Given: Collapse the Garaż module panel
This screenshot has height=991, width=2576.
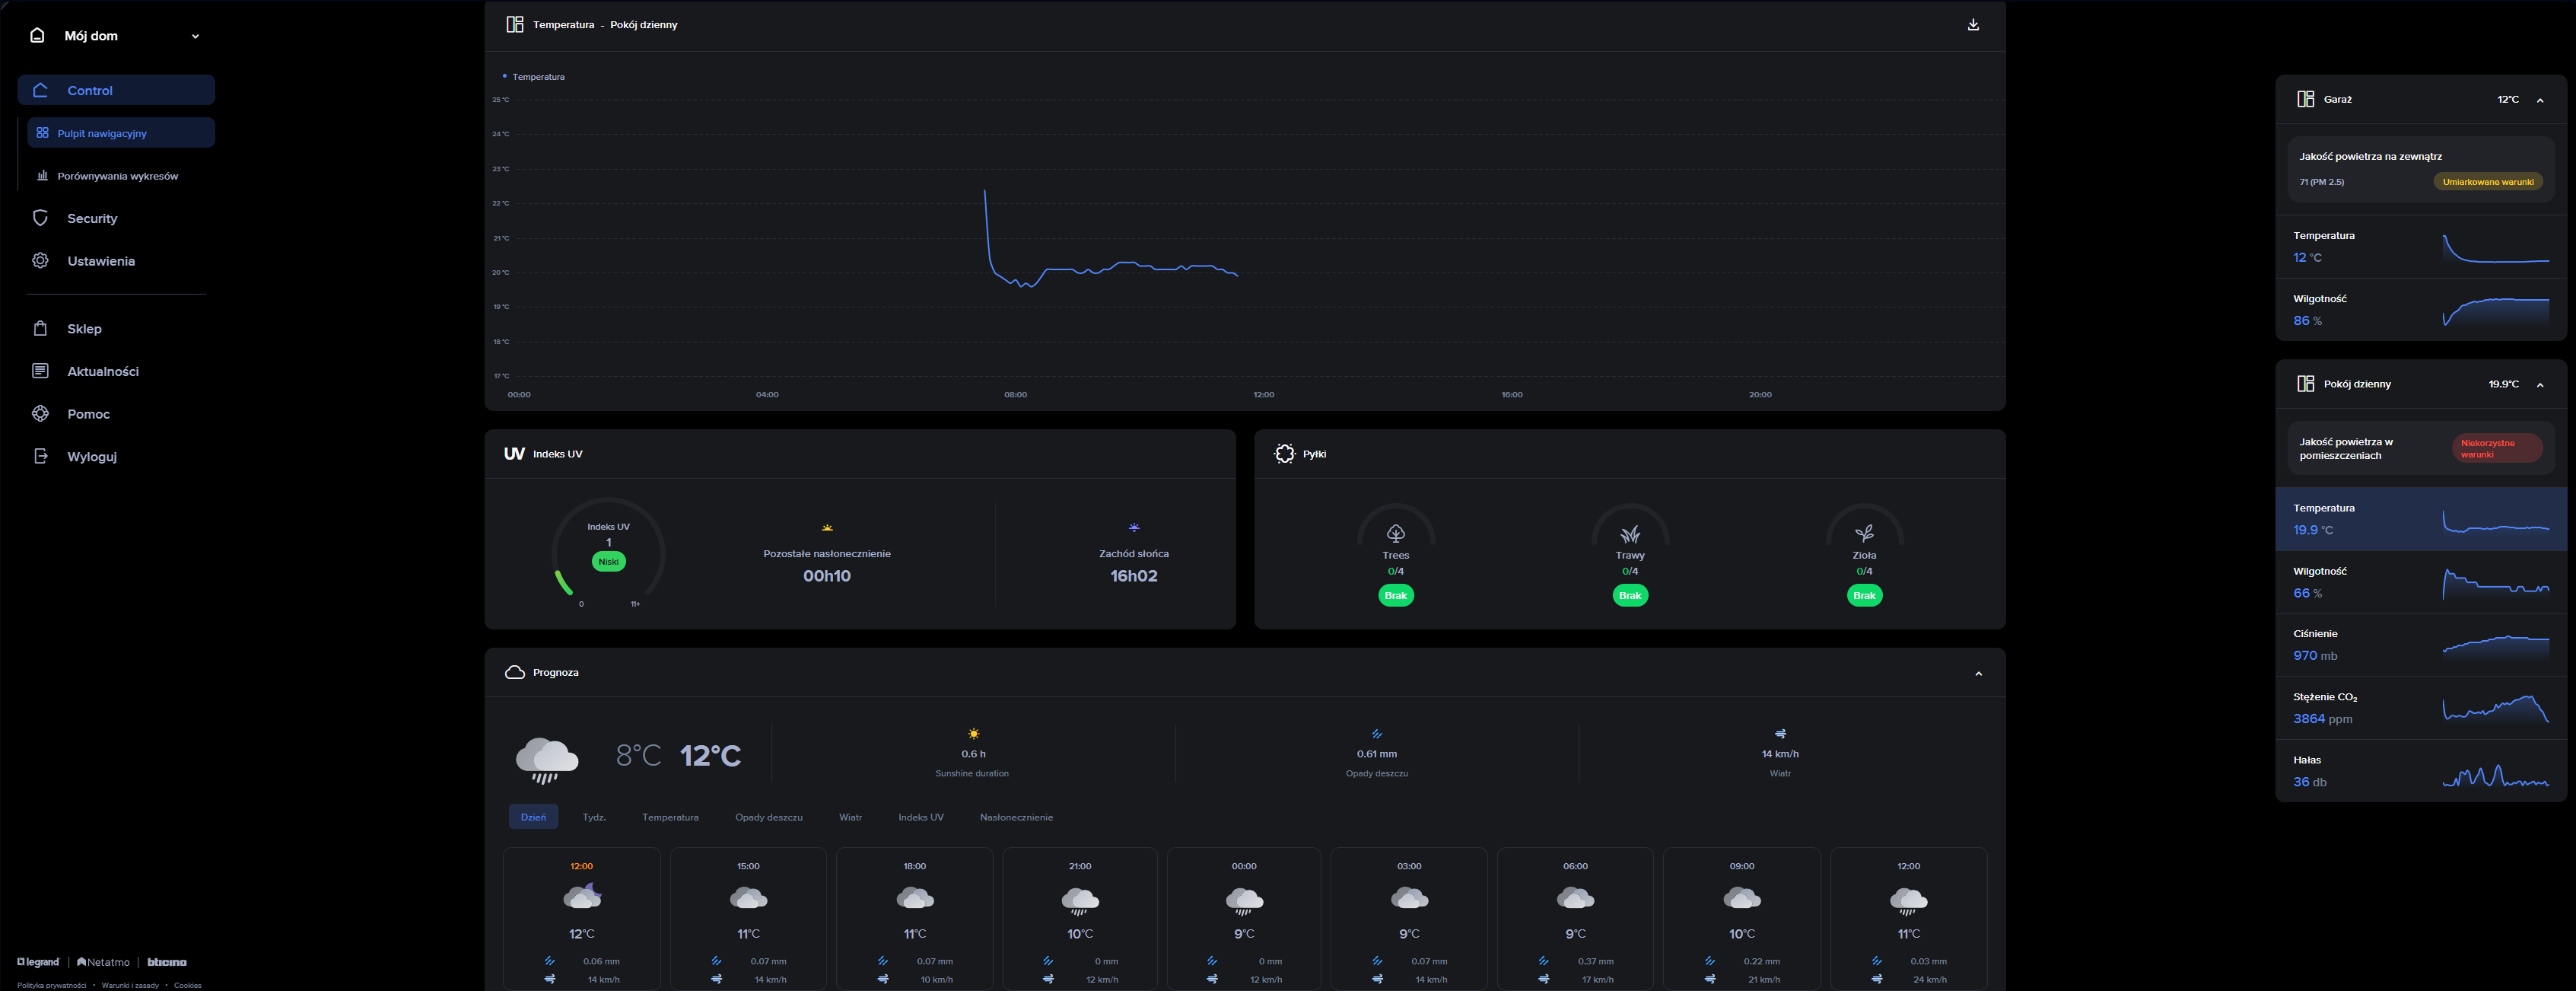Looking at the screenshot, I should [x=2539, y=100].
